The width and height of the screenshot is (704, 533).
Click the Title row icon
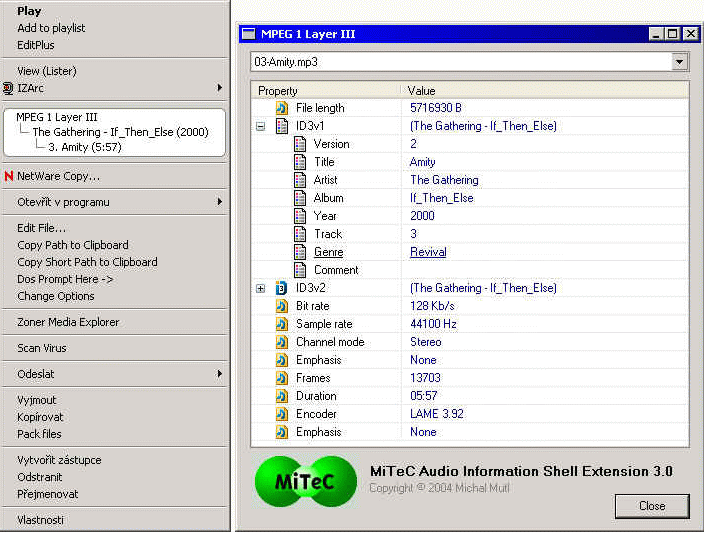pyautogui.click(x=300, y=162)
